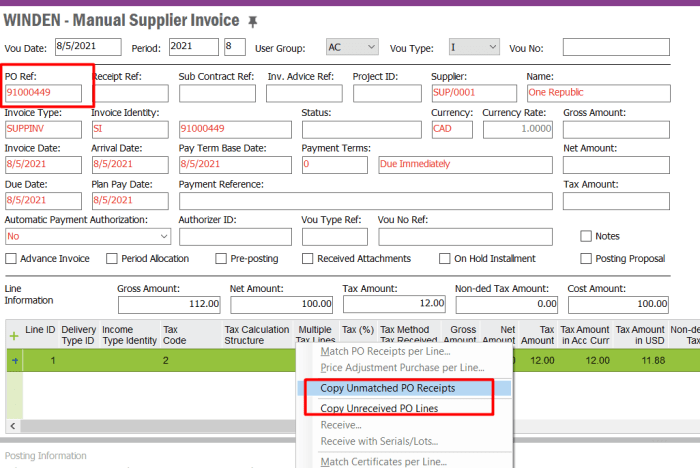Tick the Advance Invoice checkbox
This screenshot has width=700, height=468.
11,259
